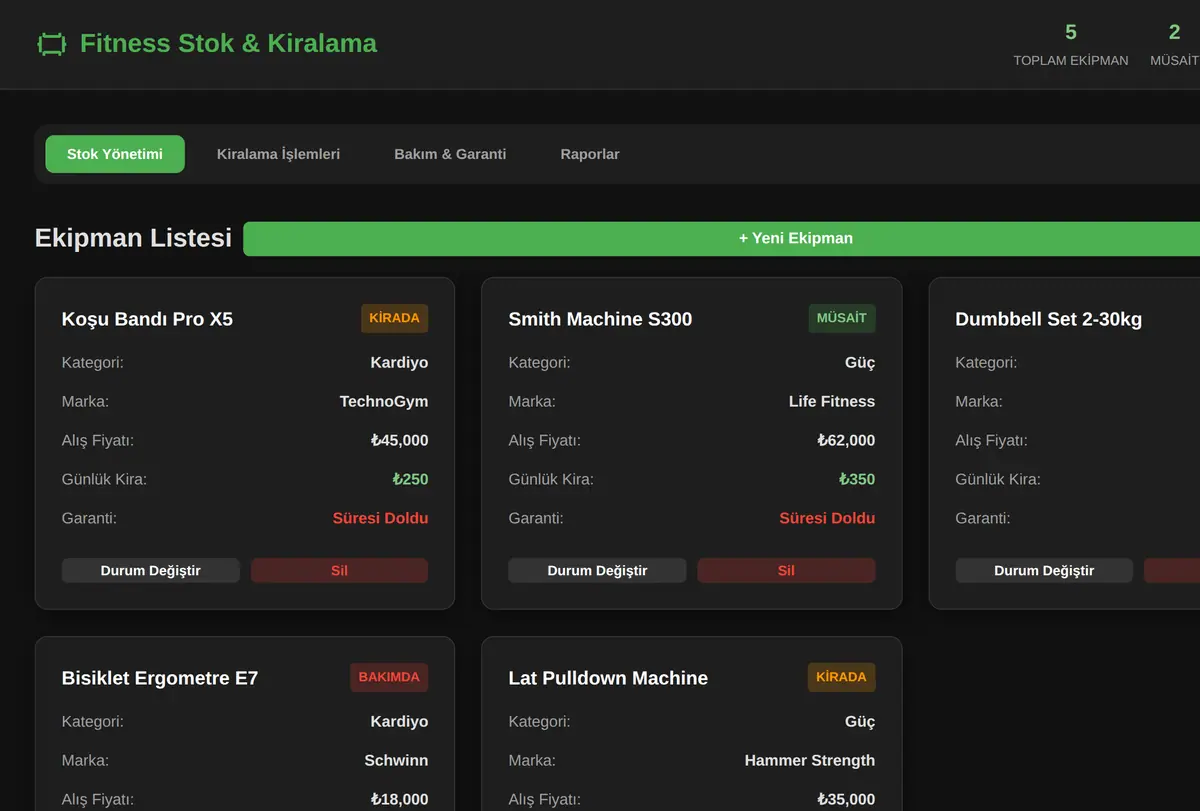1200x811 pixels.
Task: Click Güç category on Smith Machine S300
Action: [860, 362]
